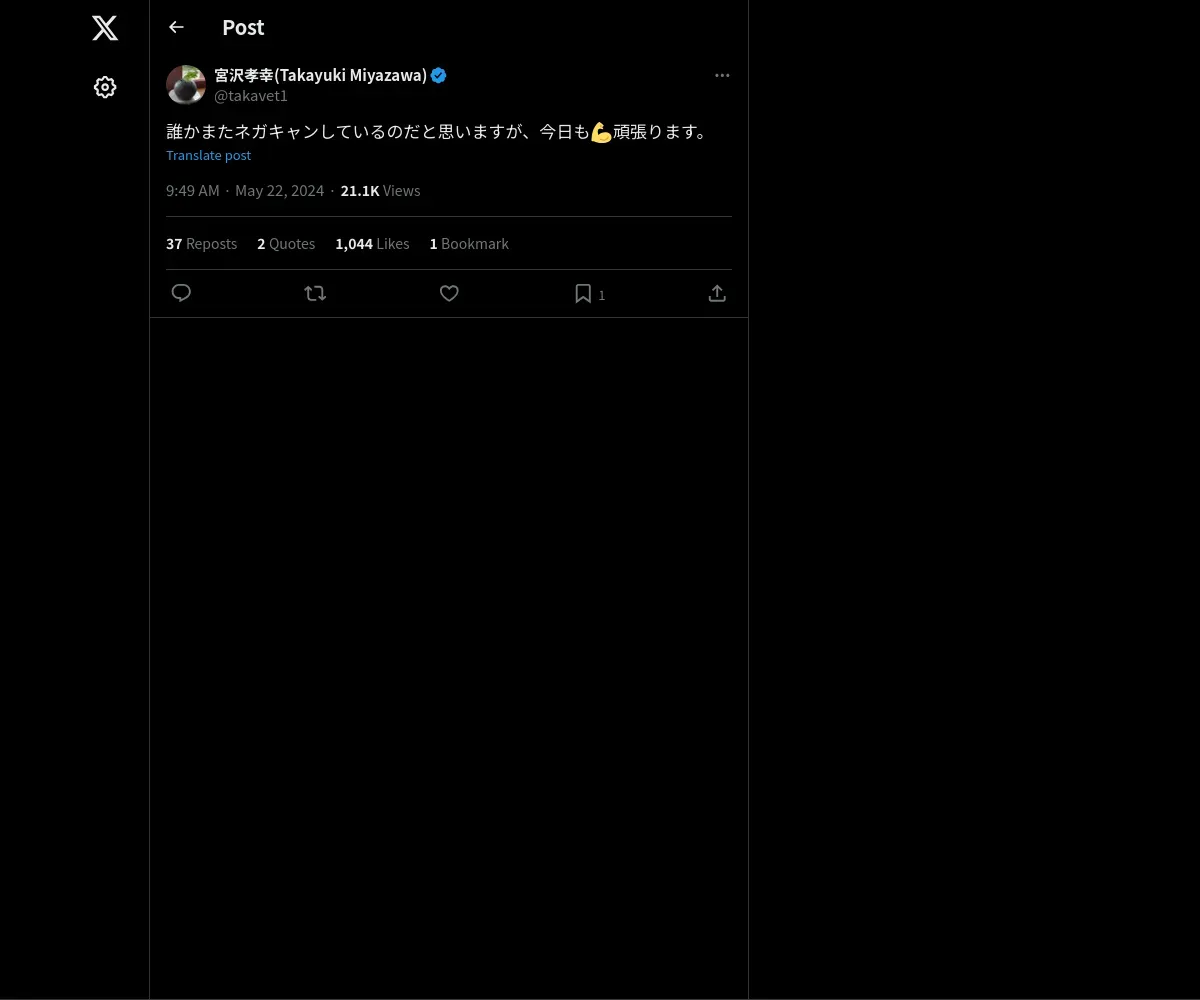Go back with the arrow icon
Image resolution: width=1200 pixels, height=1000 pixels.
pyautogui.click(x=176, y=27)
